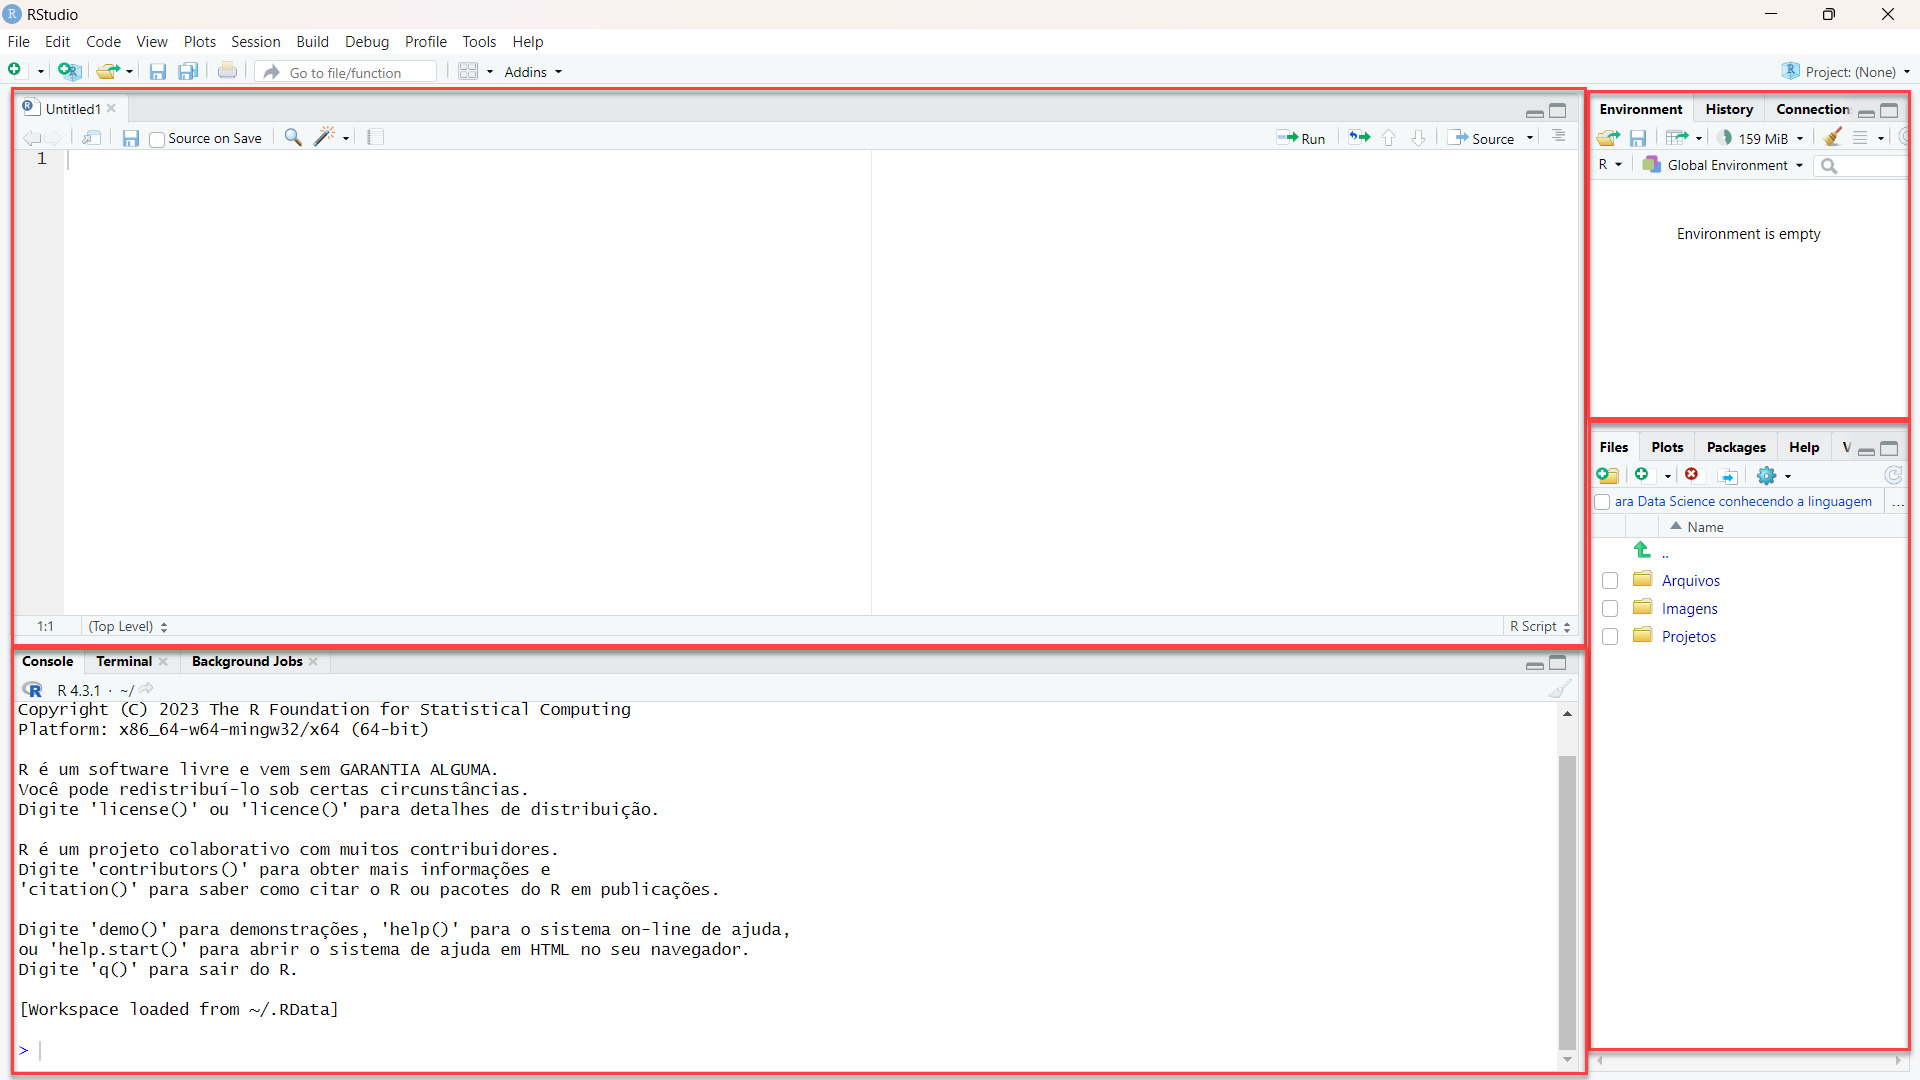1920x1080 pixels.
Task: Open the Build menu
Action: pyautogui.click(x=312, y=42)
